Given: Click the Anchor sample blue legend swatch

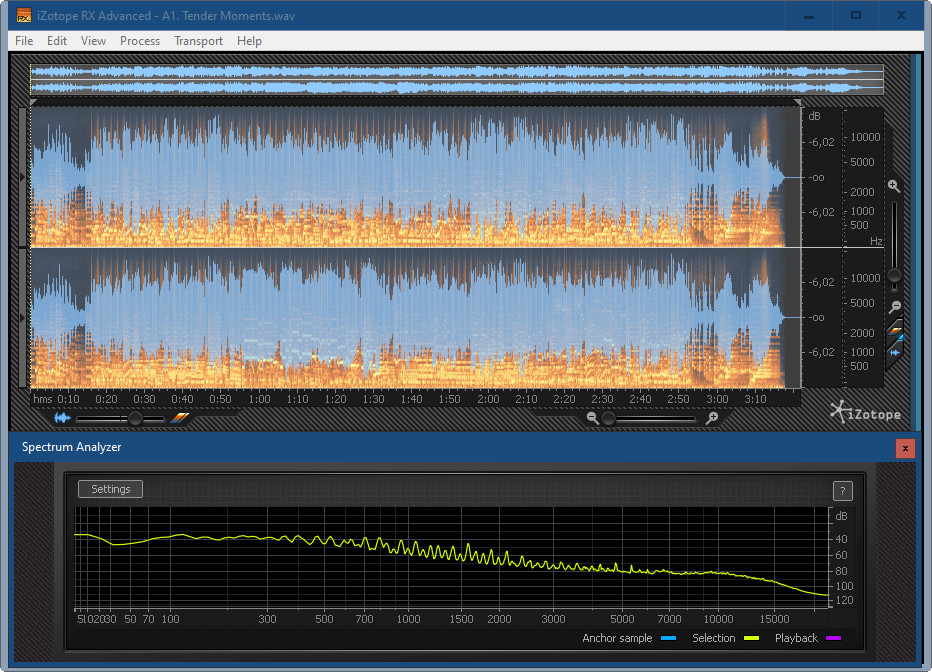Looking at the screenshot, I should point(668,638).
